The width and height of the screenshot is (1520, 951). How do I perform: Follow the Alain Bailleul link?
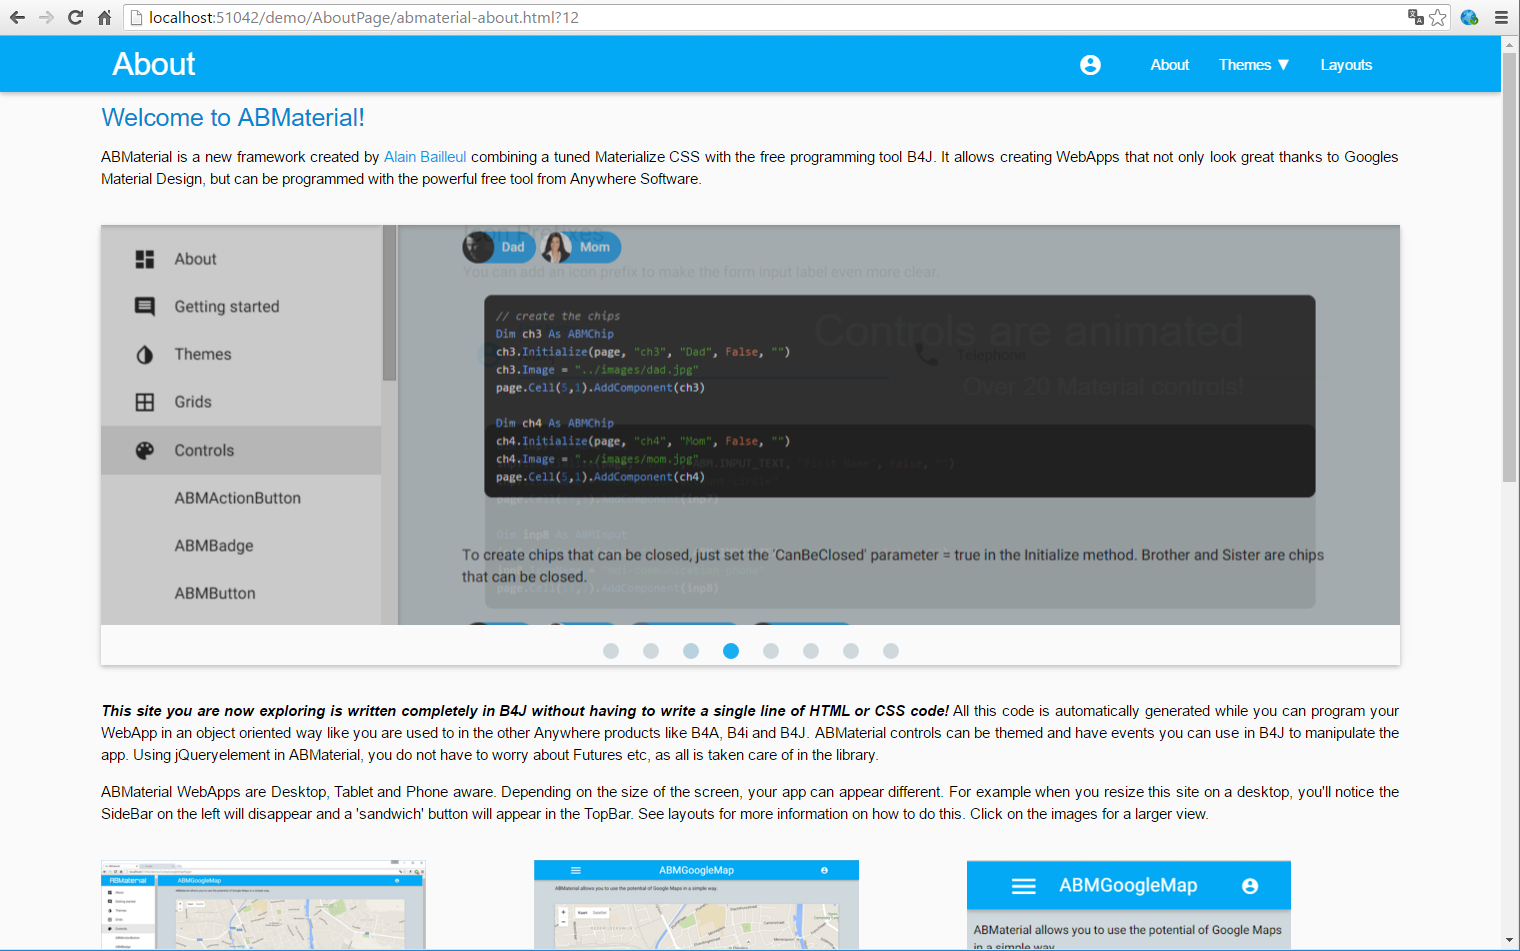[x=425, y=157]
